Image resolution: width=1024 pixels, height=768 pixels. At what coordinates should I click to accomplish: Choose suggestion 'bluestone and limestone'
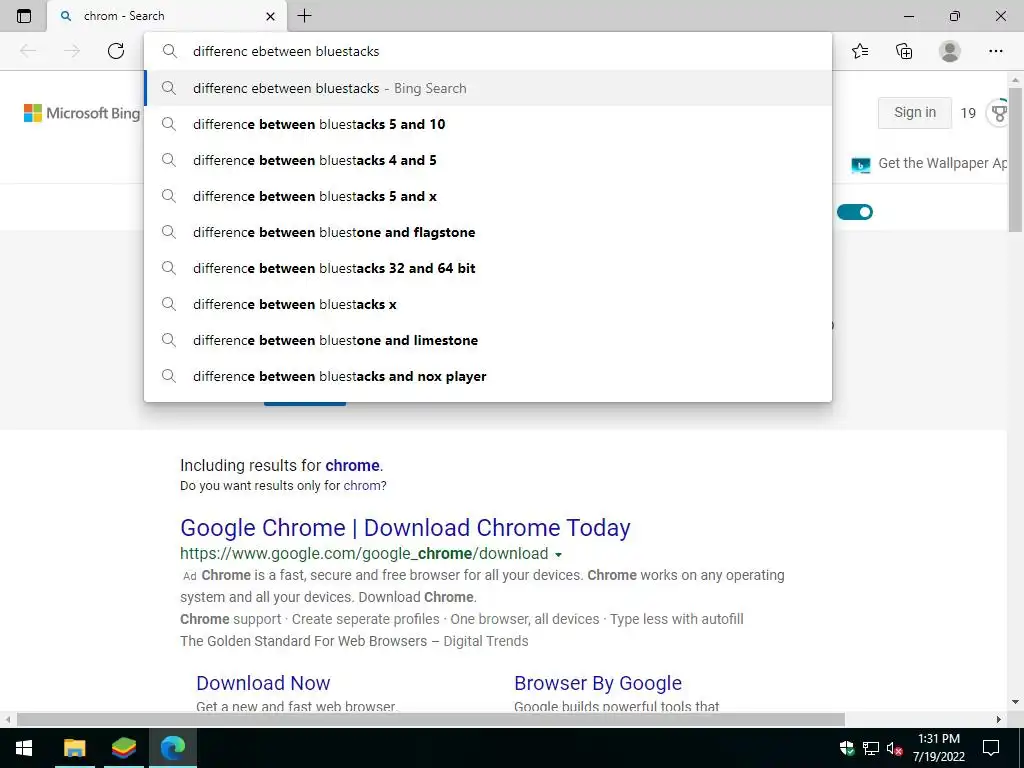[x=488, y=340]
